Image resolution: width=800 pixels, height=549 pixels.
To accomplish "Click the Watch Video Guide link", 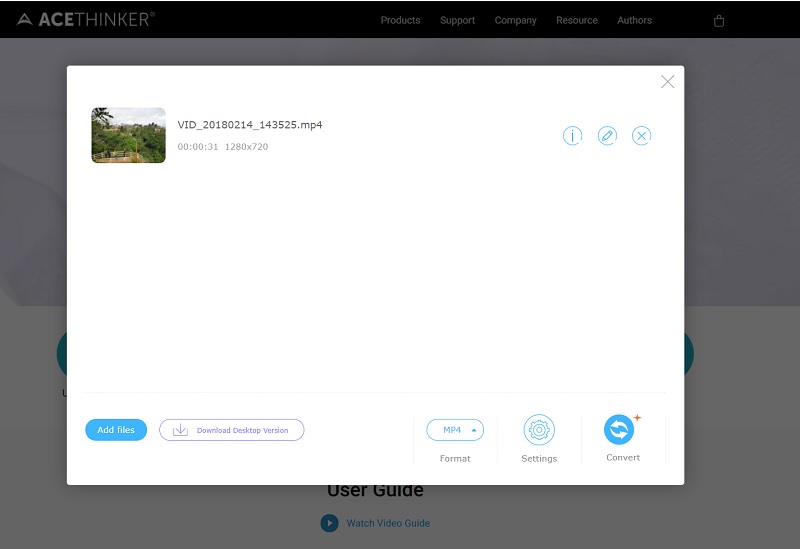I will click(x=388, y=523).
